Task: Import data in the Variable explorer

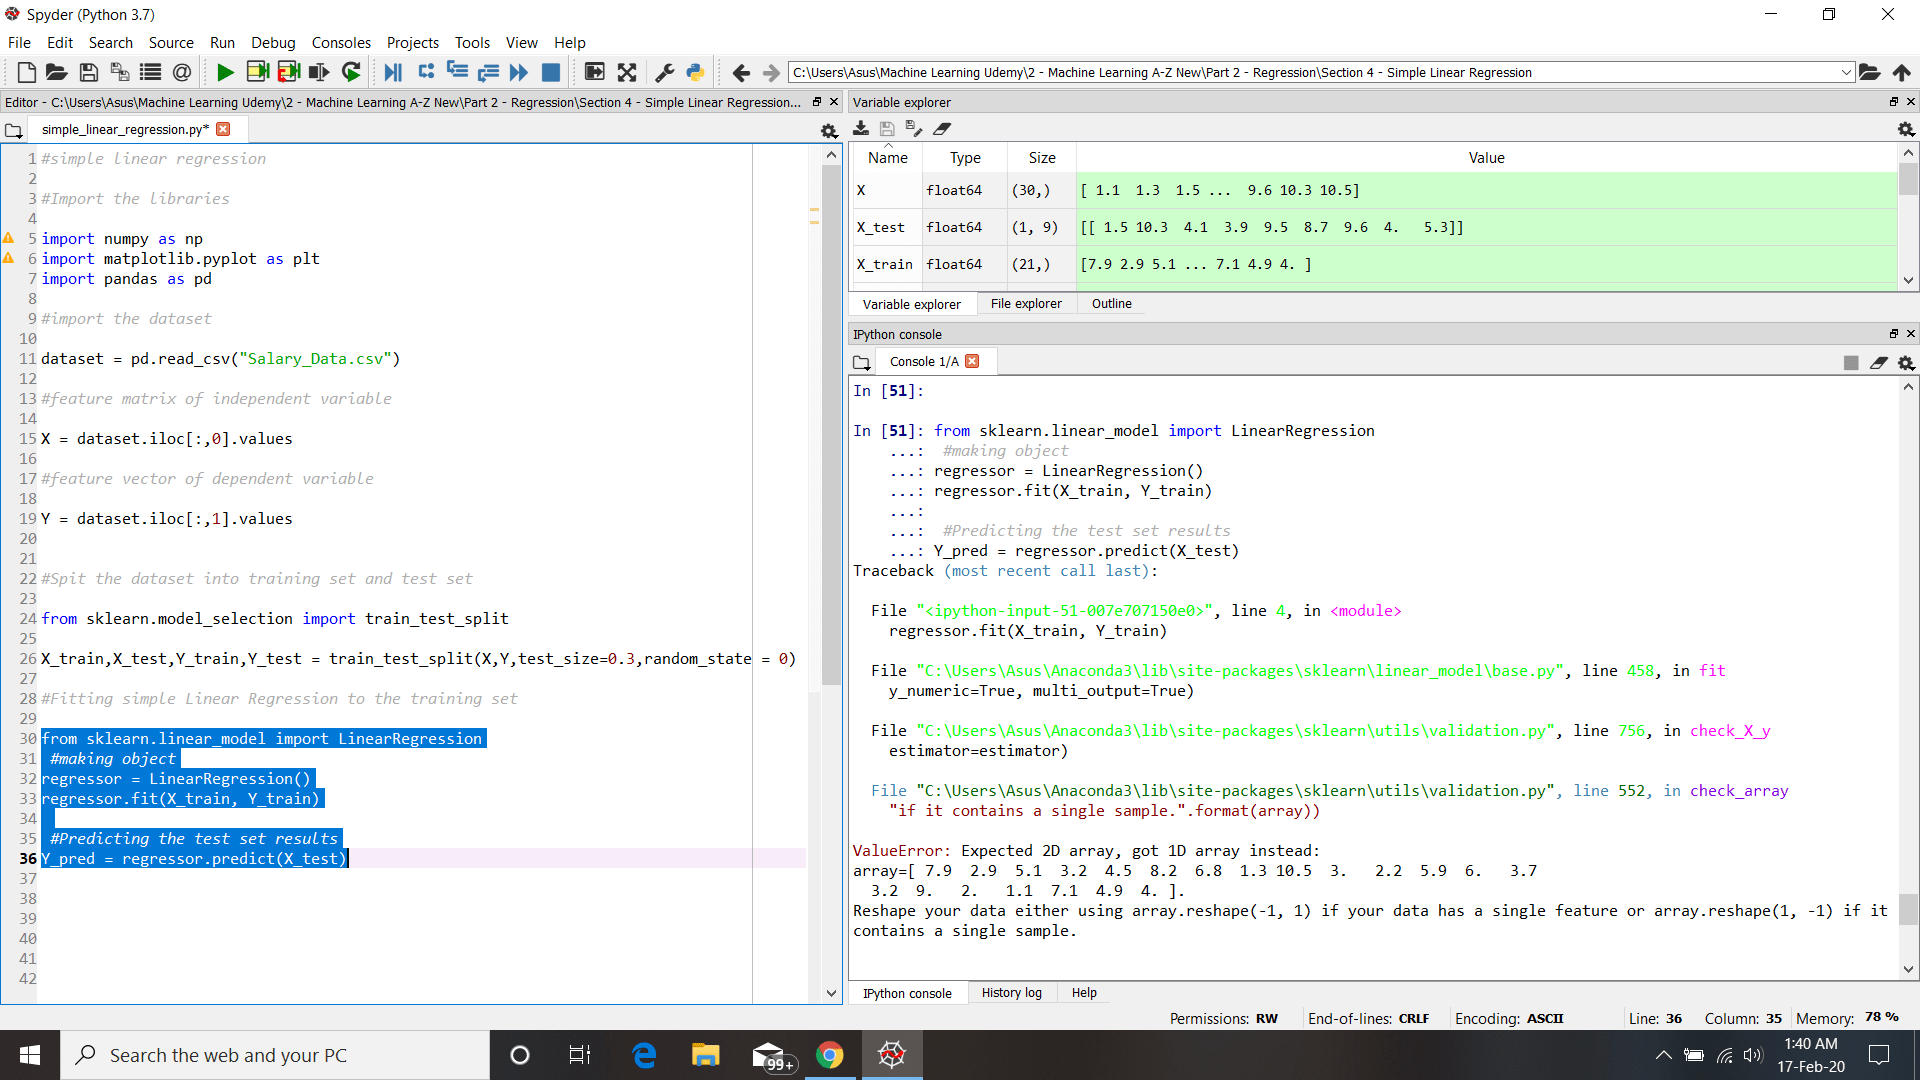Action: pos(860,129)
